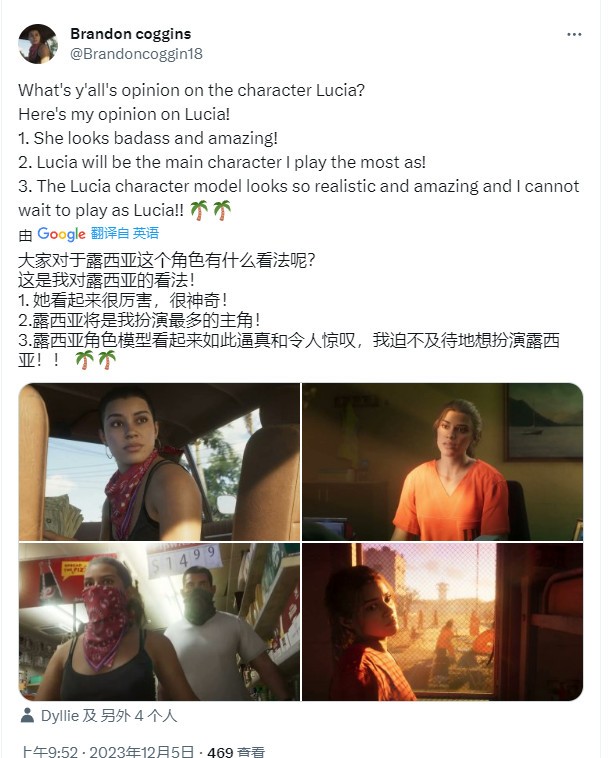
Task: Open Lucia in orange jumpsuit photo
Action: [442, 462]
